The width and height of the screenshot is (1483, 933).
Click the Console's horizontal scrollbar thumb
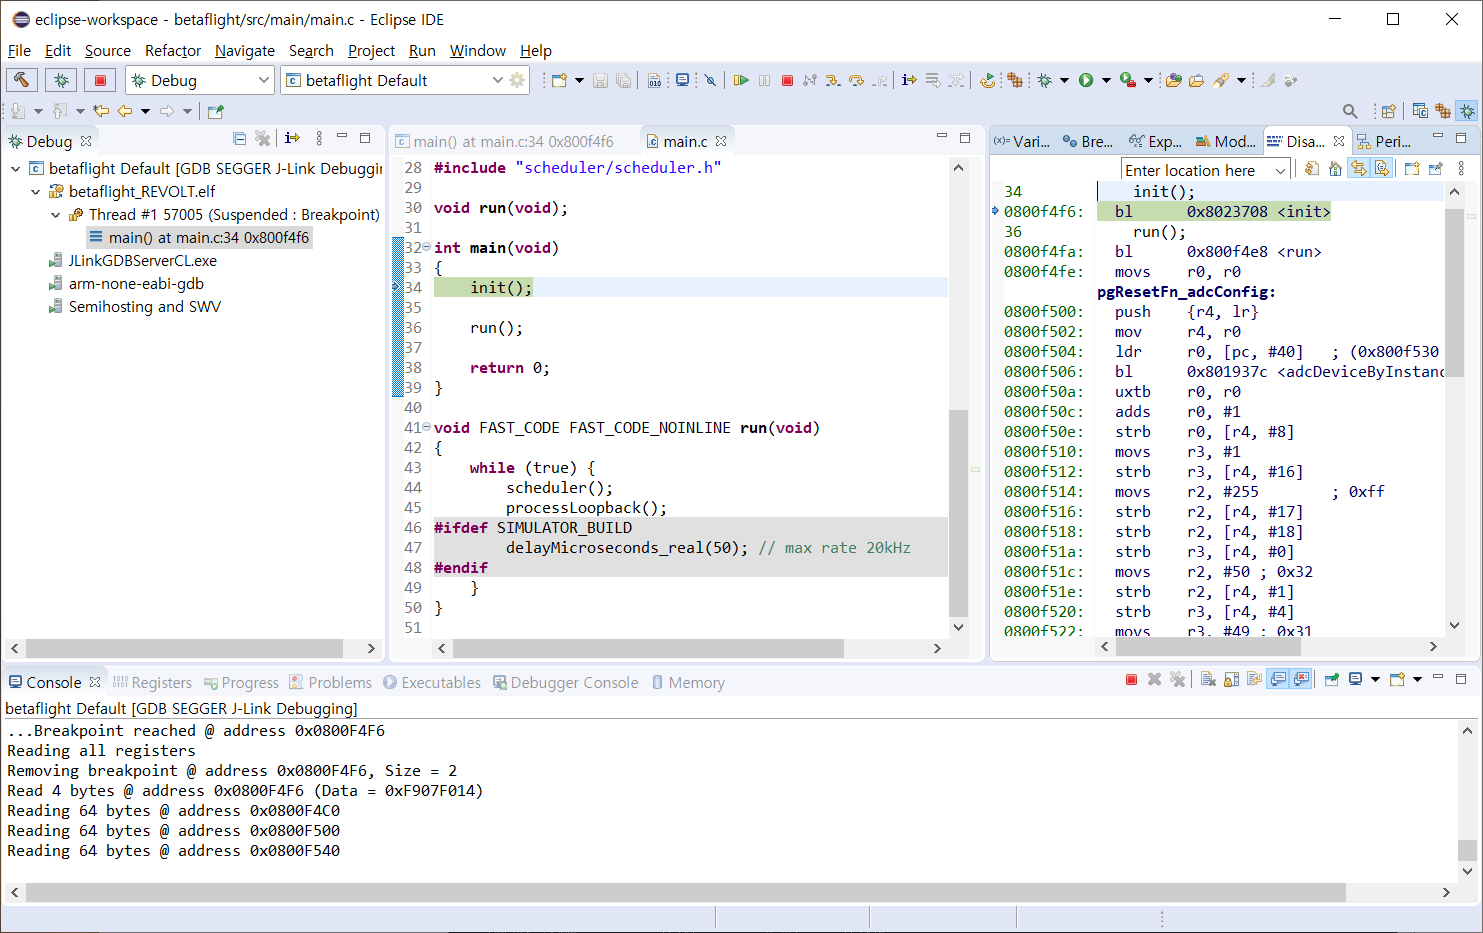[686, 892]
